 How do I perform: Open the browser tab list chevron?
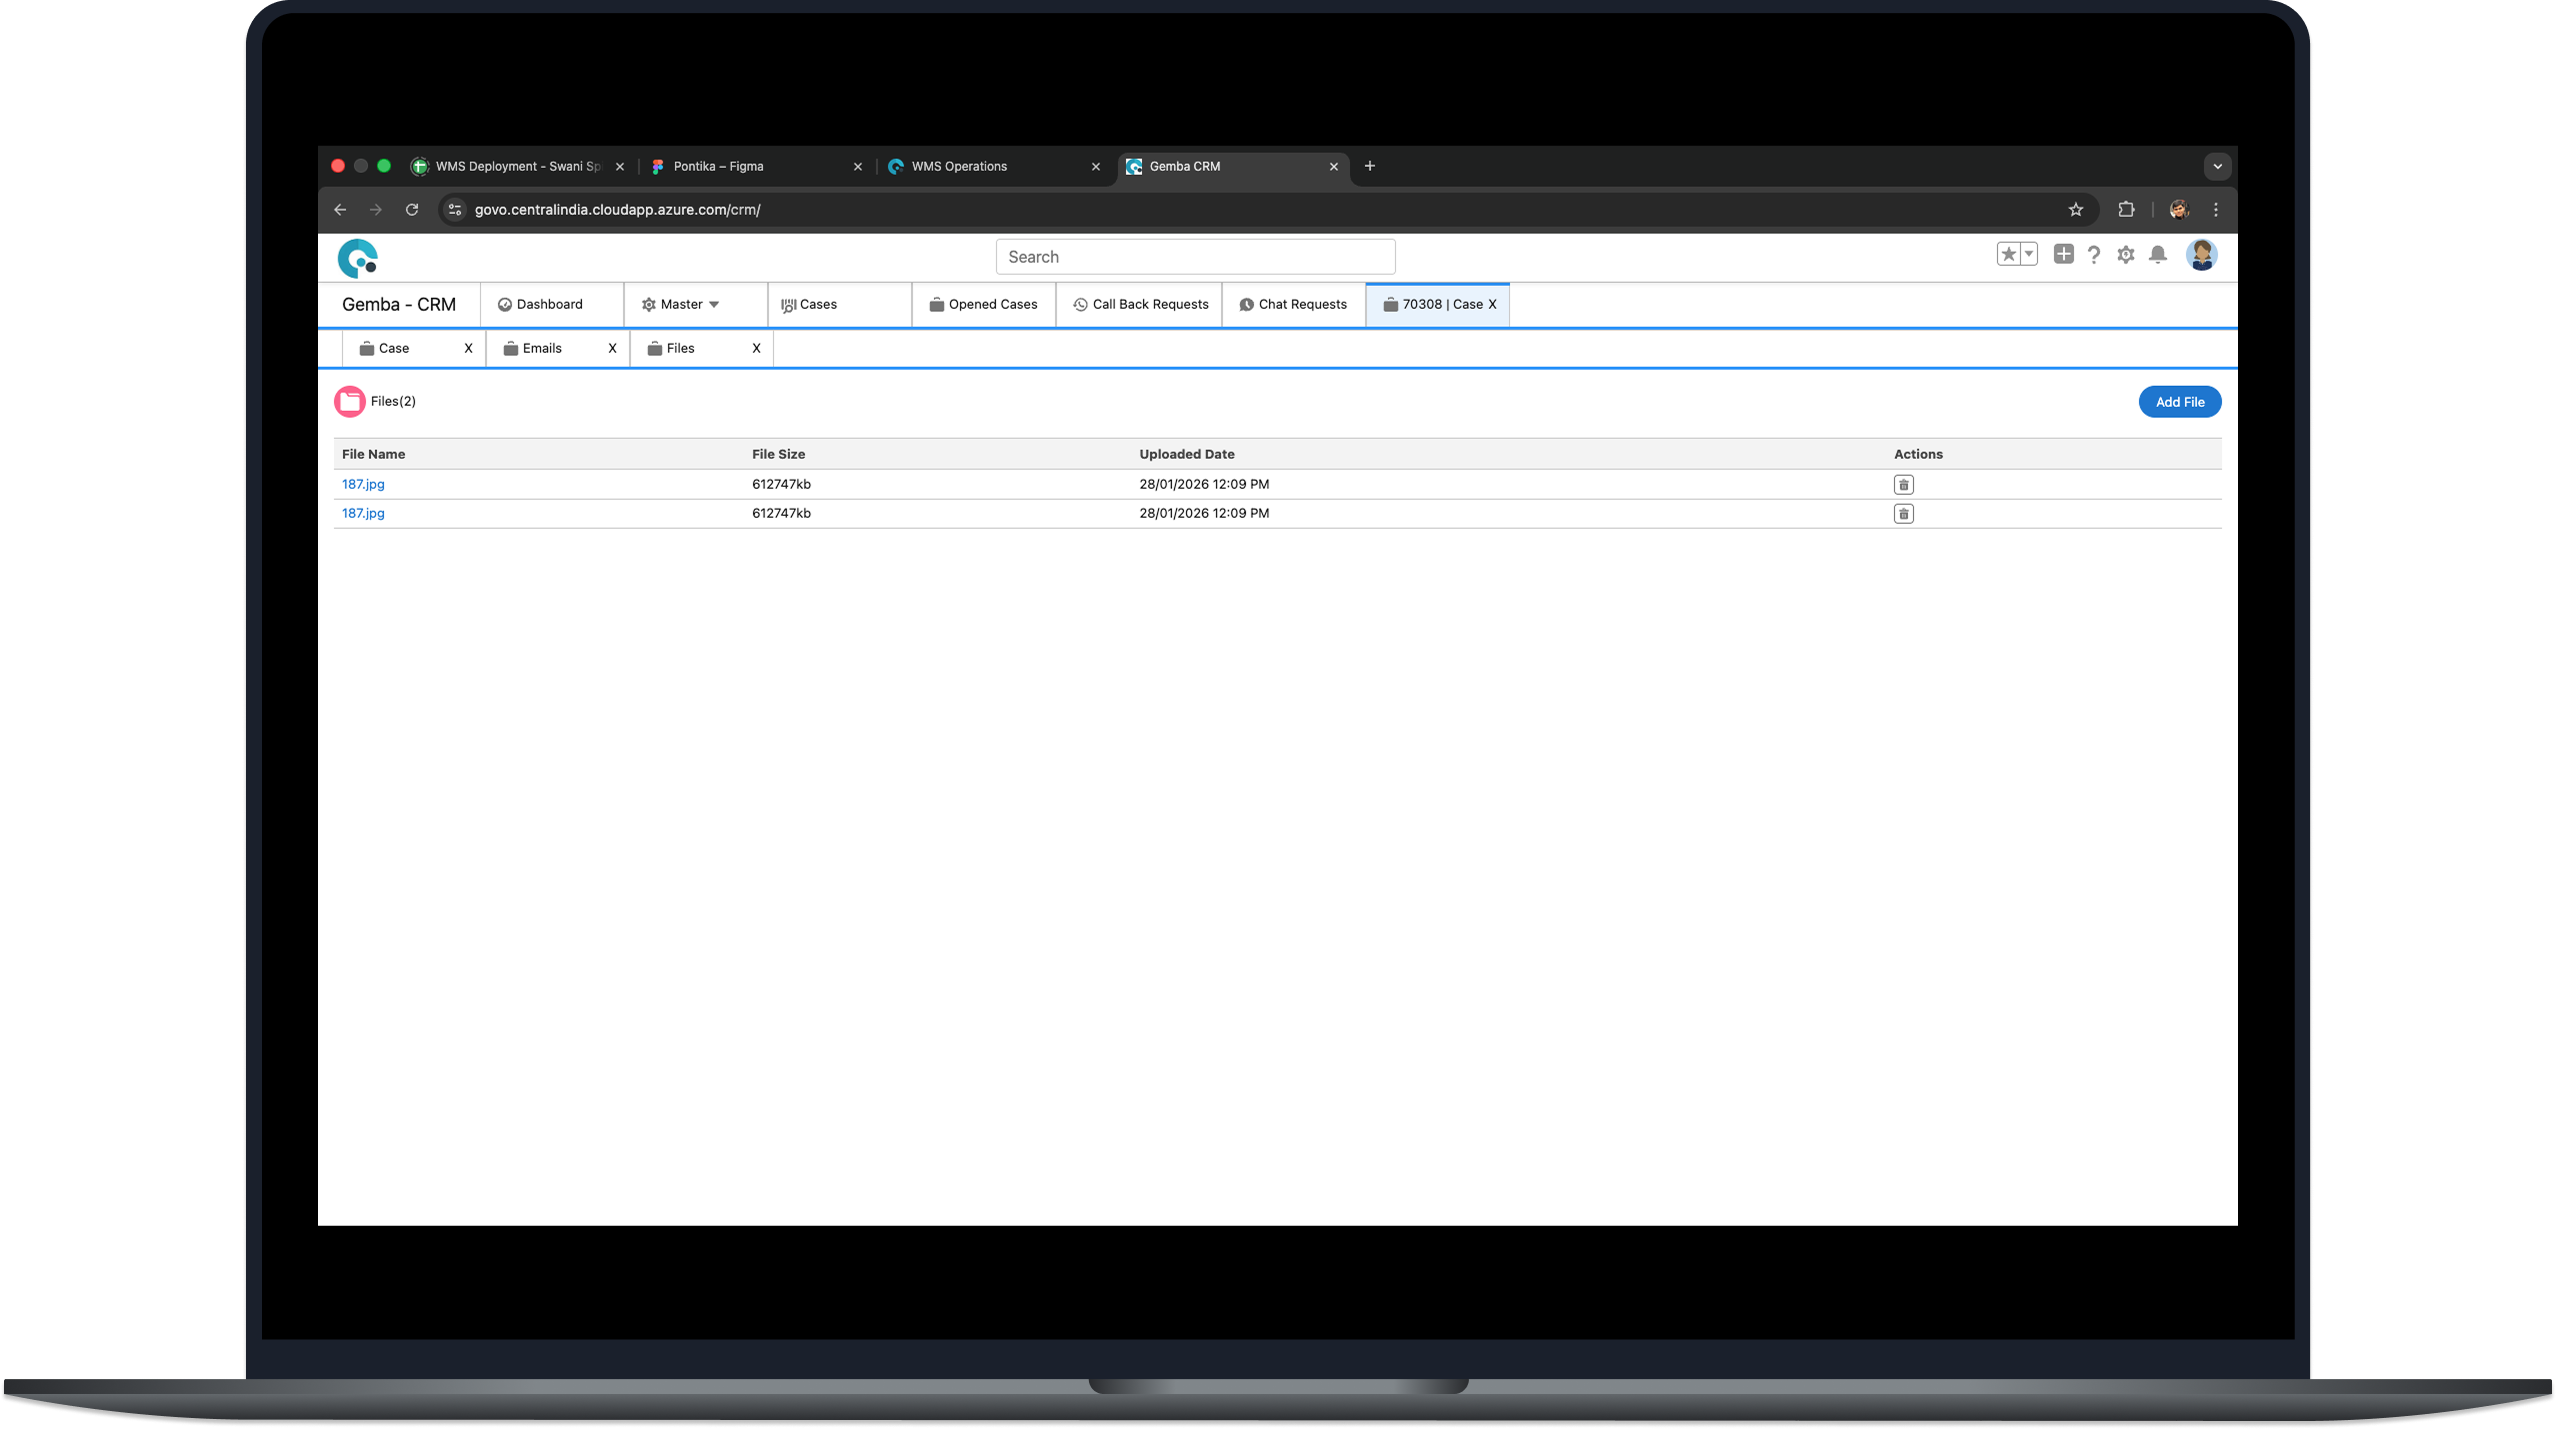[x=2217, y=167]
